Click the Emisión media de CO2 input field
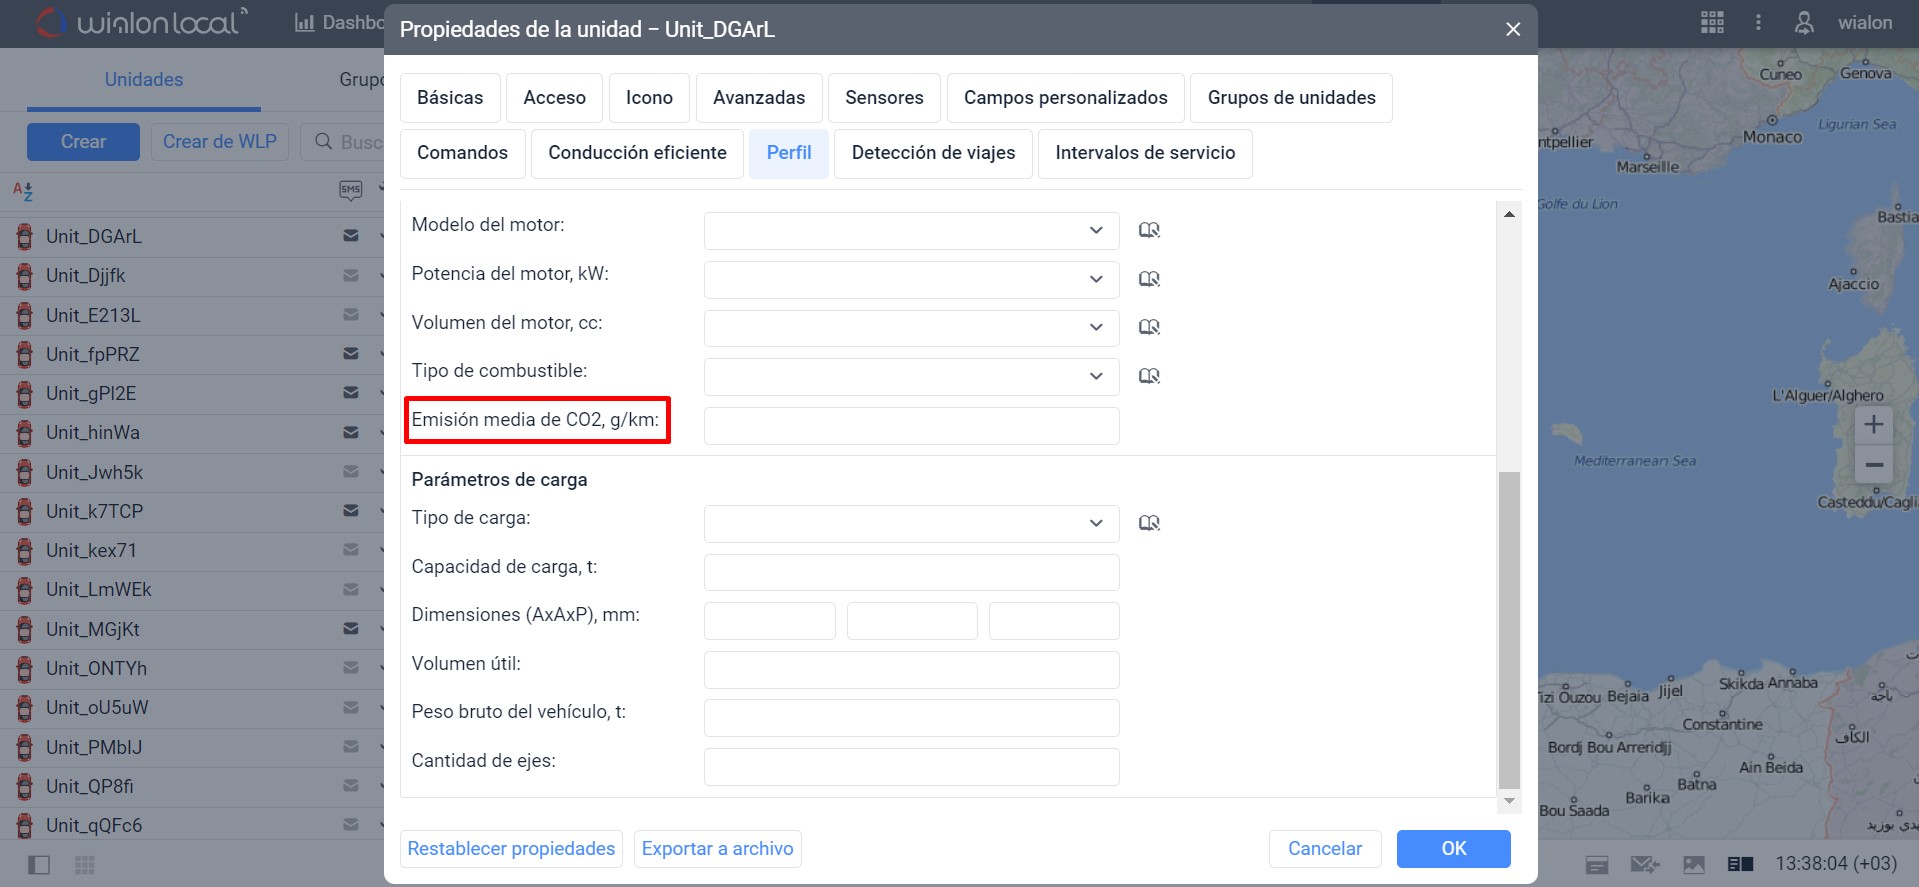 pos(911,426)
